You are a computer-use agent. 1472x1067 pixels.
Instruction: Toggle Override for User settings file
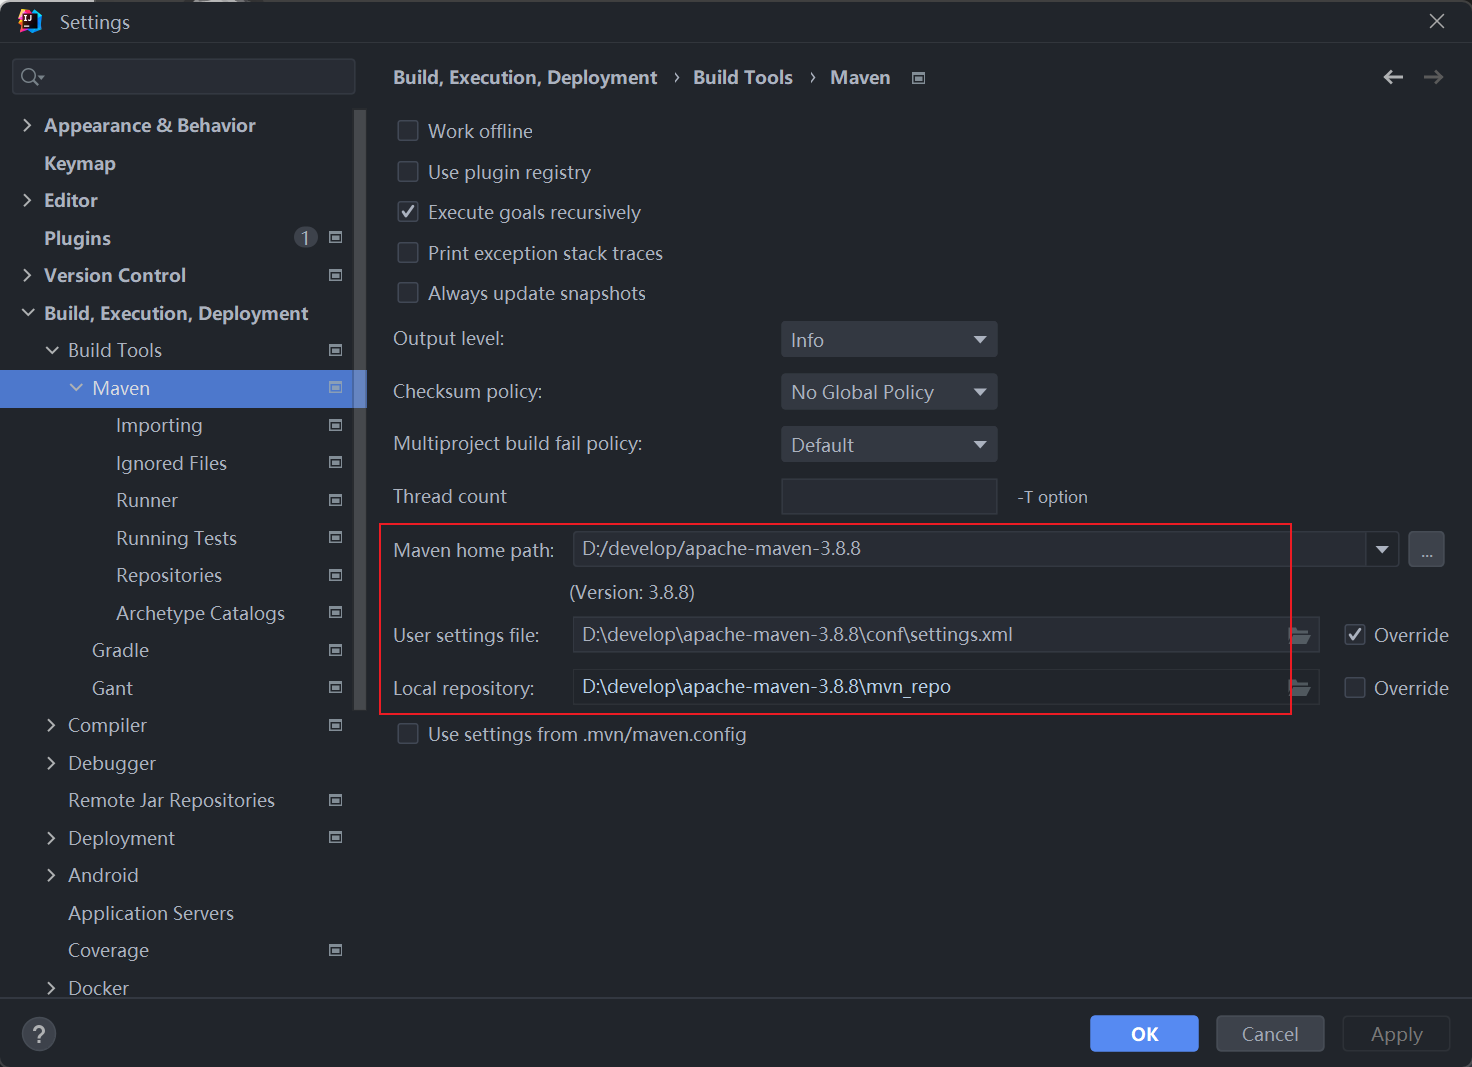1355,635
